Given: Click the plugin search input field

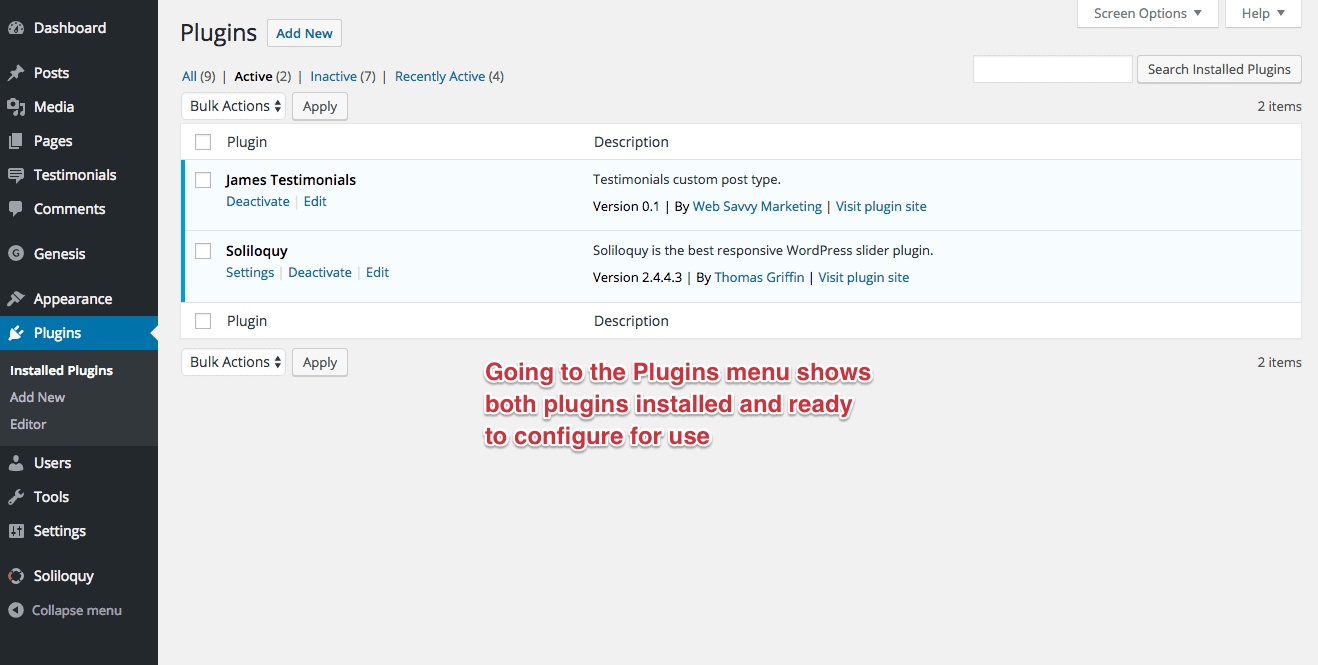Looking at the screenshot, I should [1052, 69].
